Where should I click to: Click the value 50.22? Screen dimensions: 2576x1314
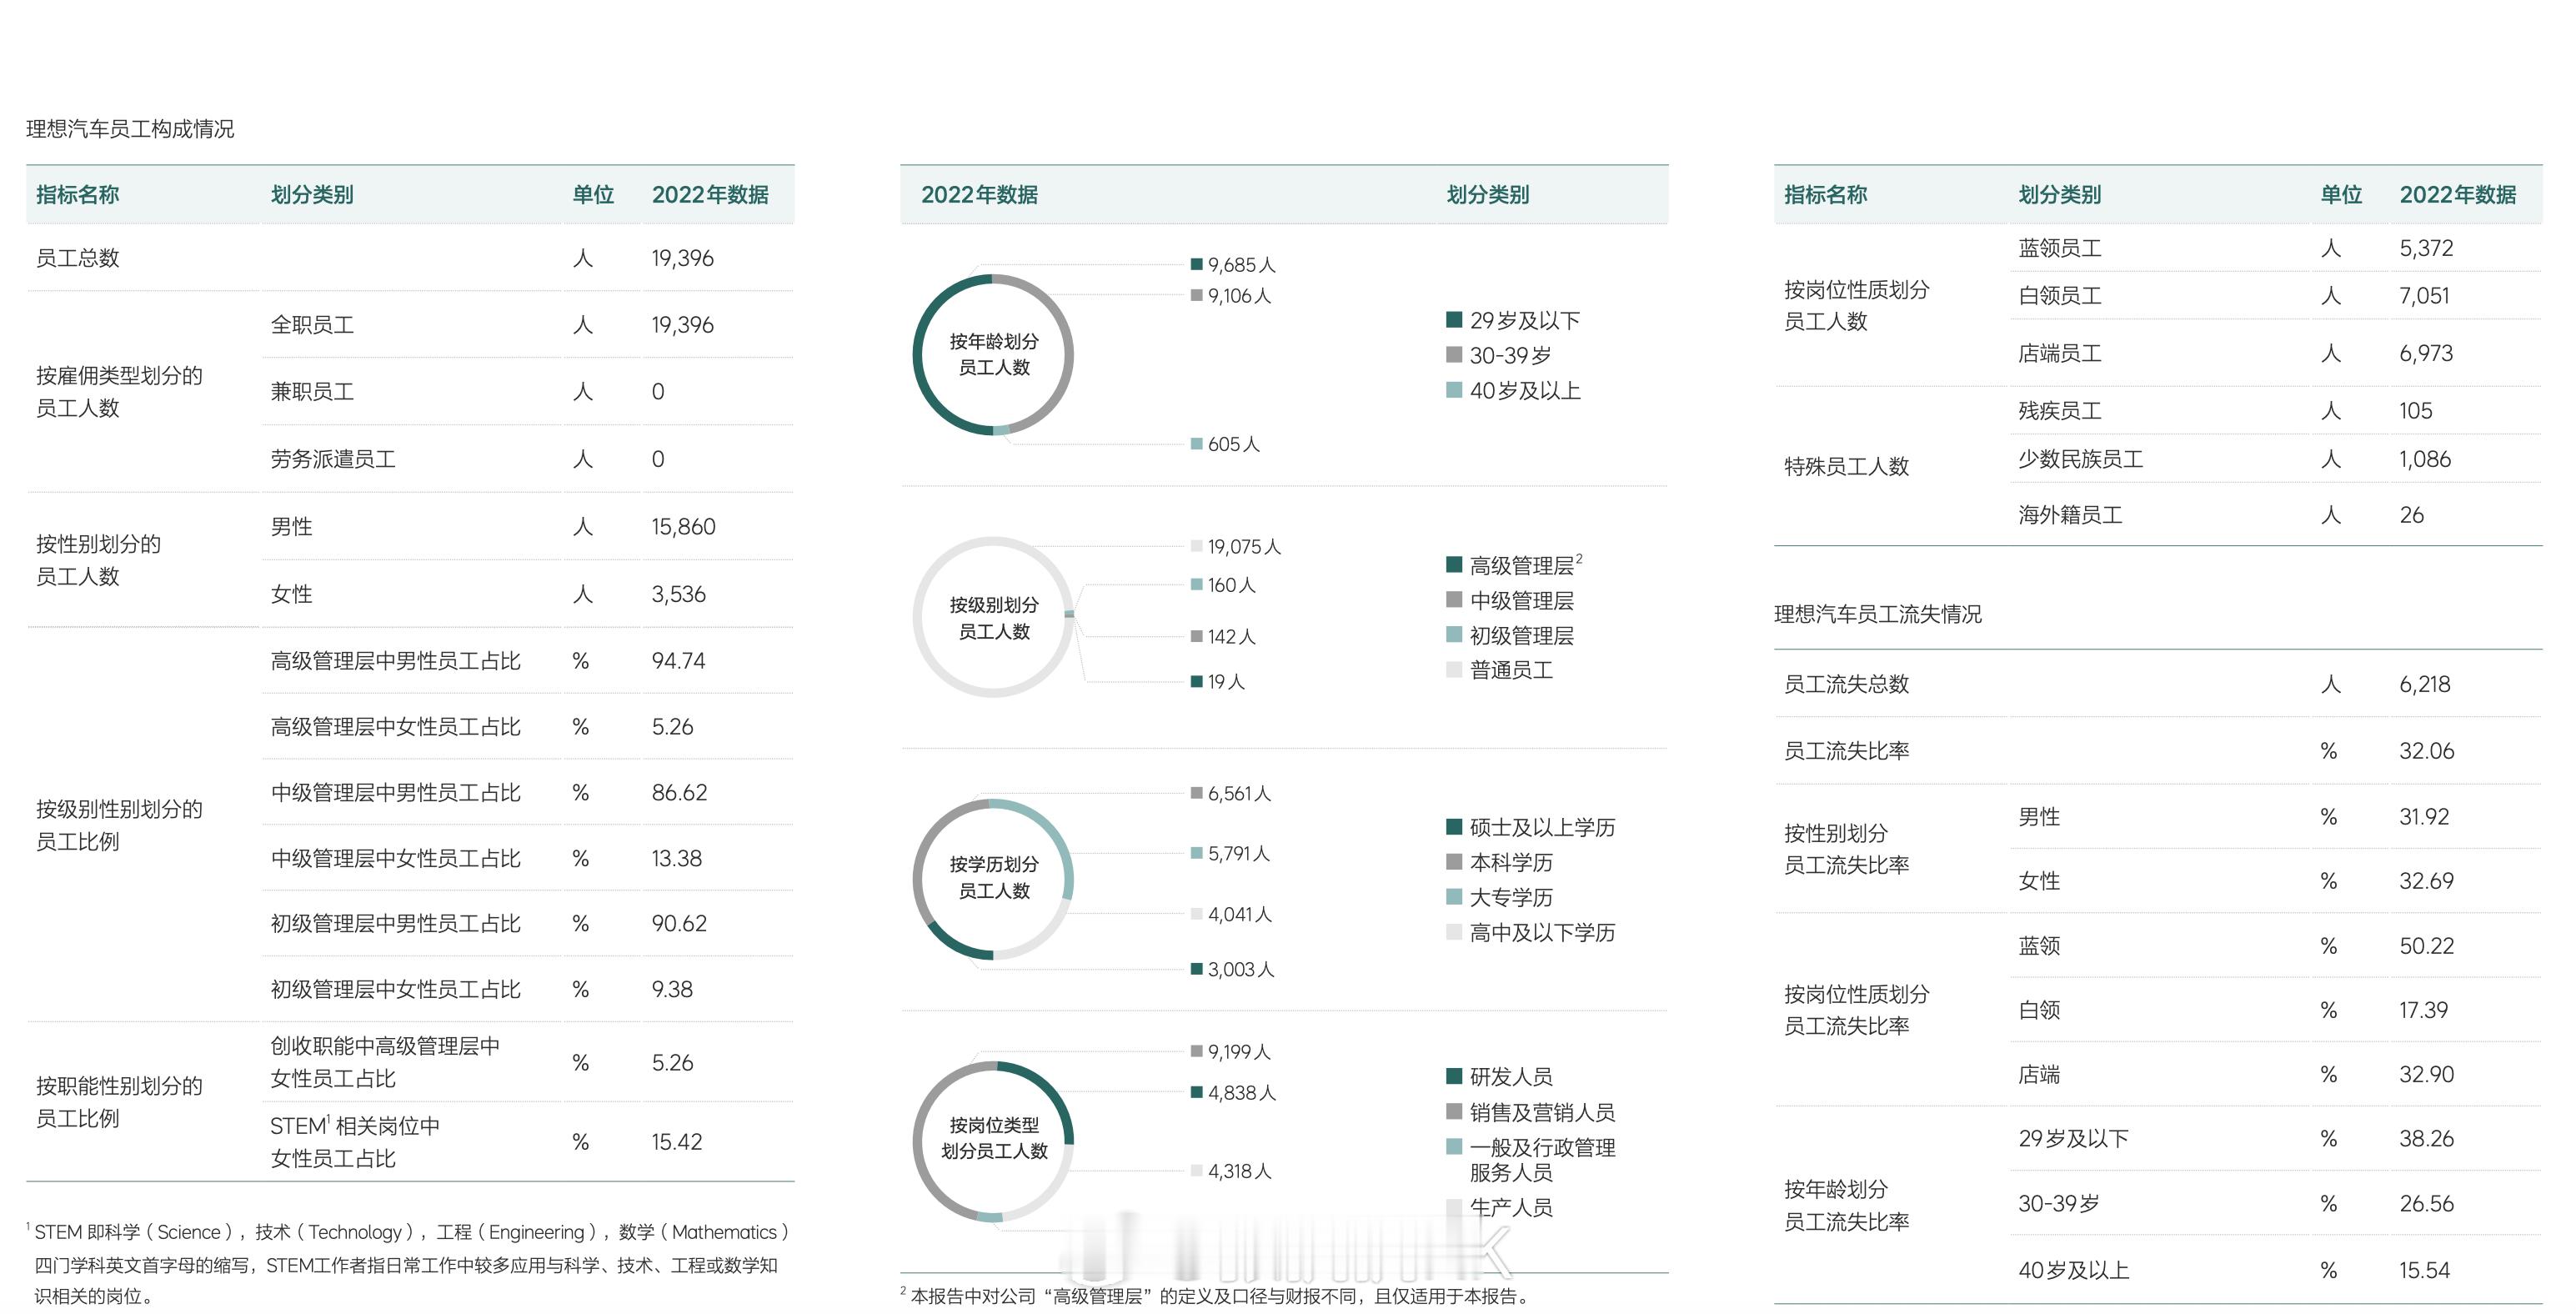2427,946
